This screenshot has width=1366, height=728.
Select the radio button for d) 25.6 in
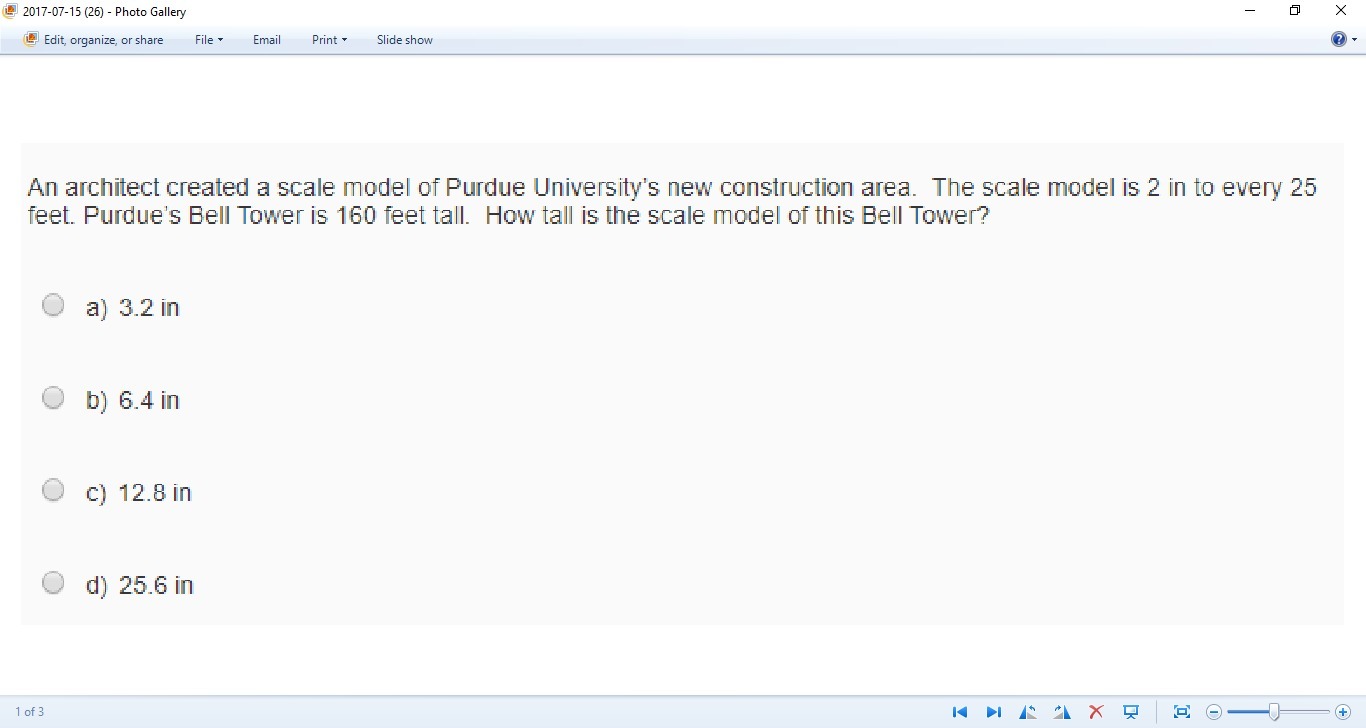pyautogui.click(x=53, y=583)
